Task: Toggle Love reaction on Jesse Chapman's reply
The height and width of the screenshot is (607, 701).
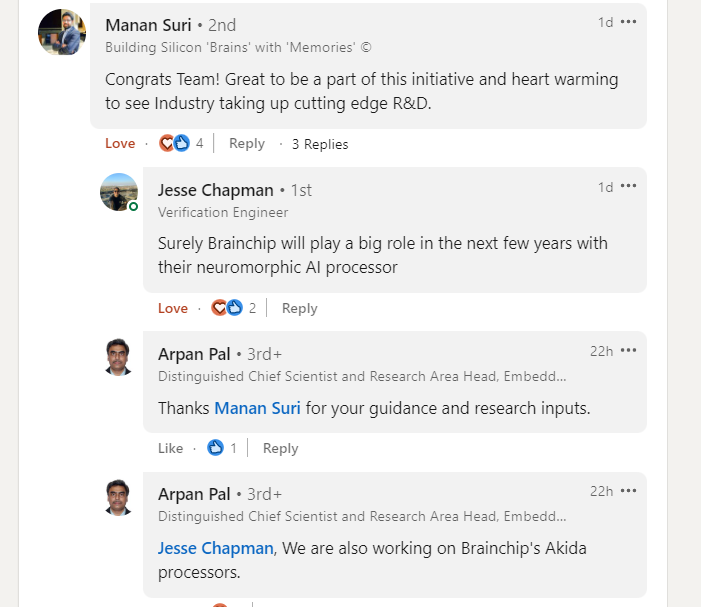Action: coord(173,308)
